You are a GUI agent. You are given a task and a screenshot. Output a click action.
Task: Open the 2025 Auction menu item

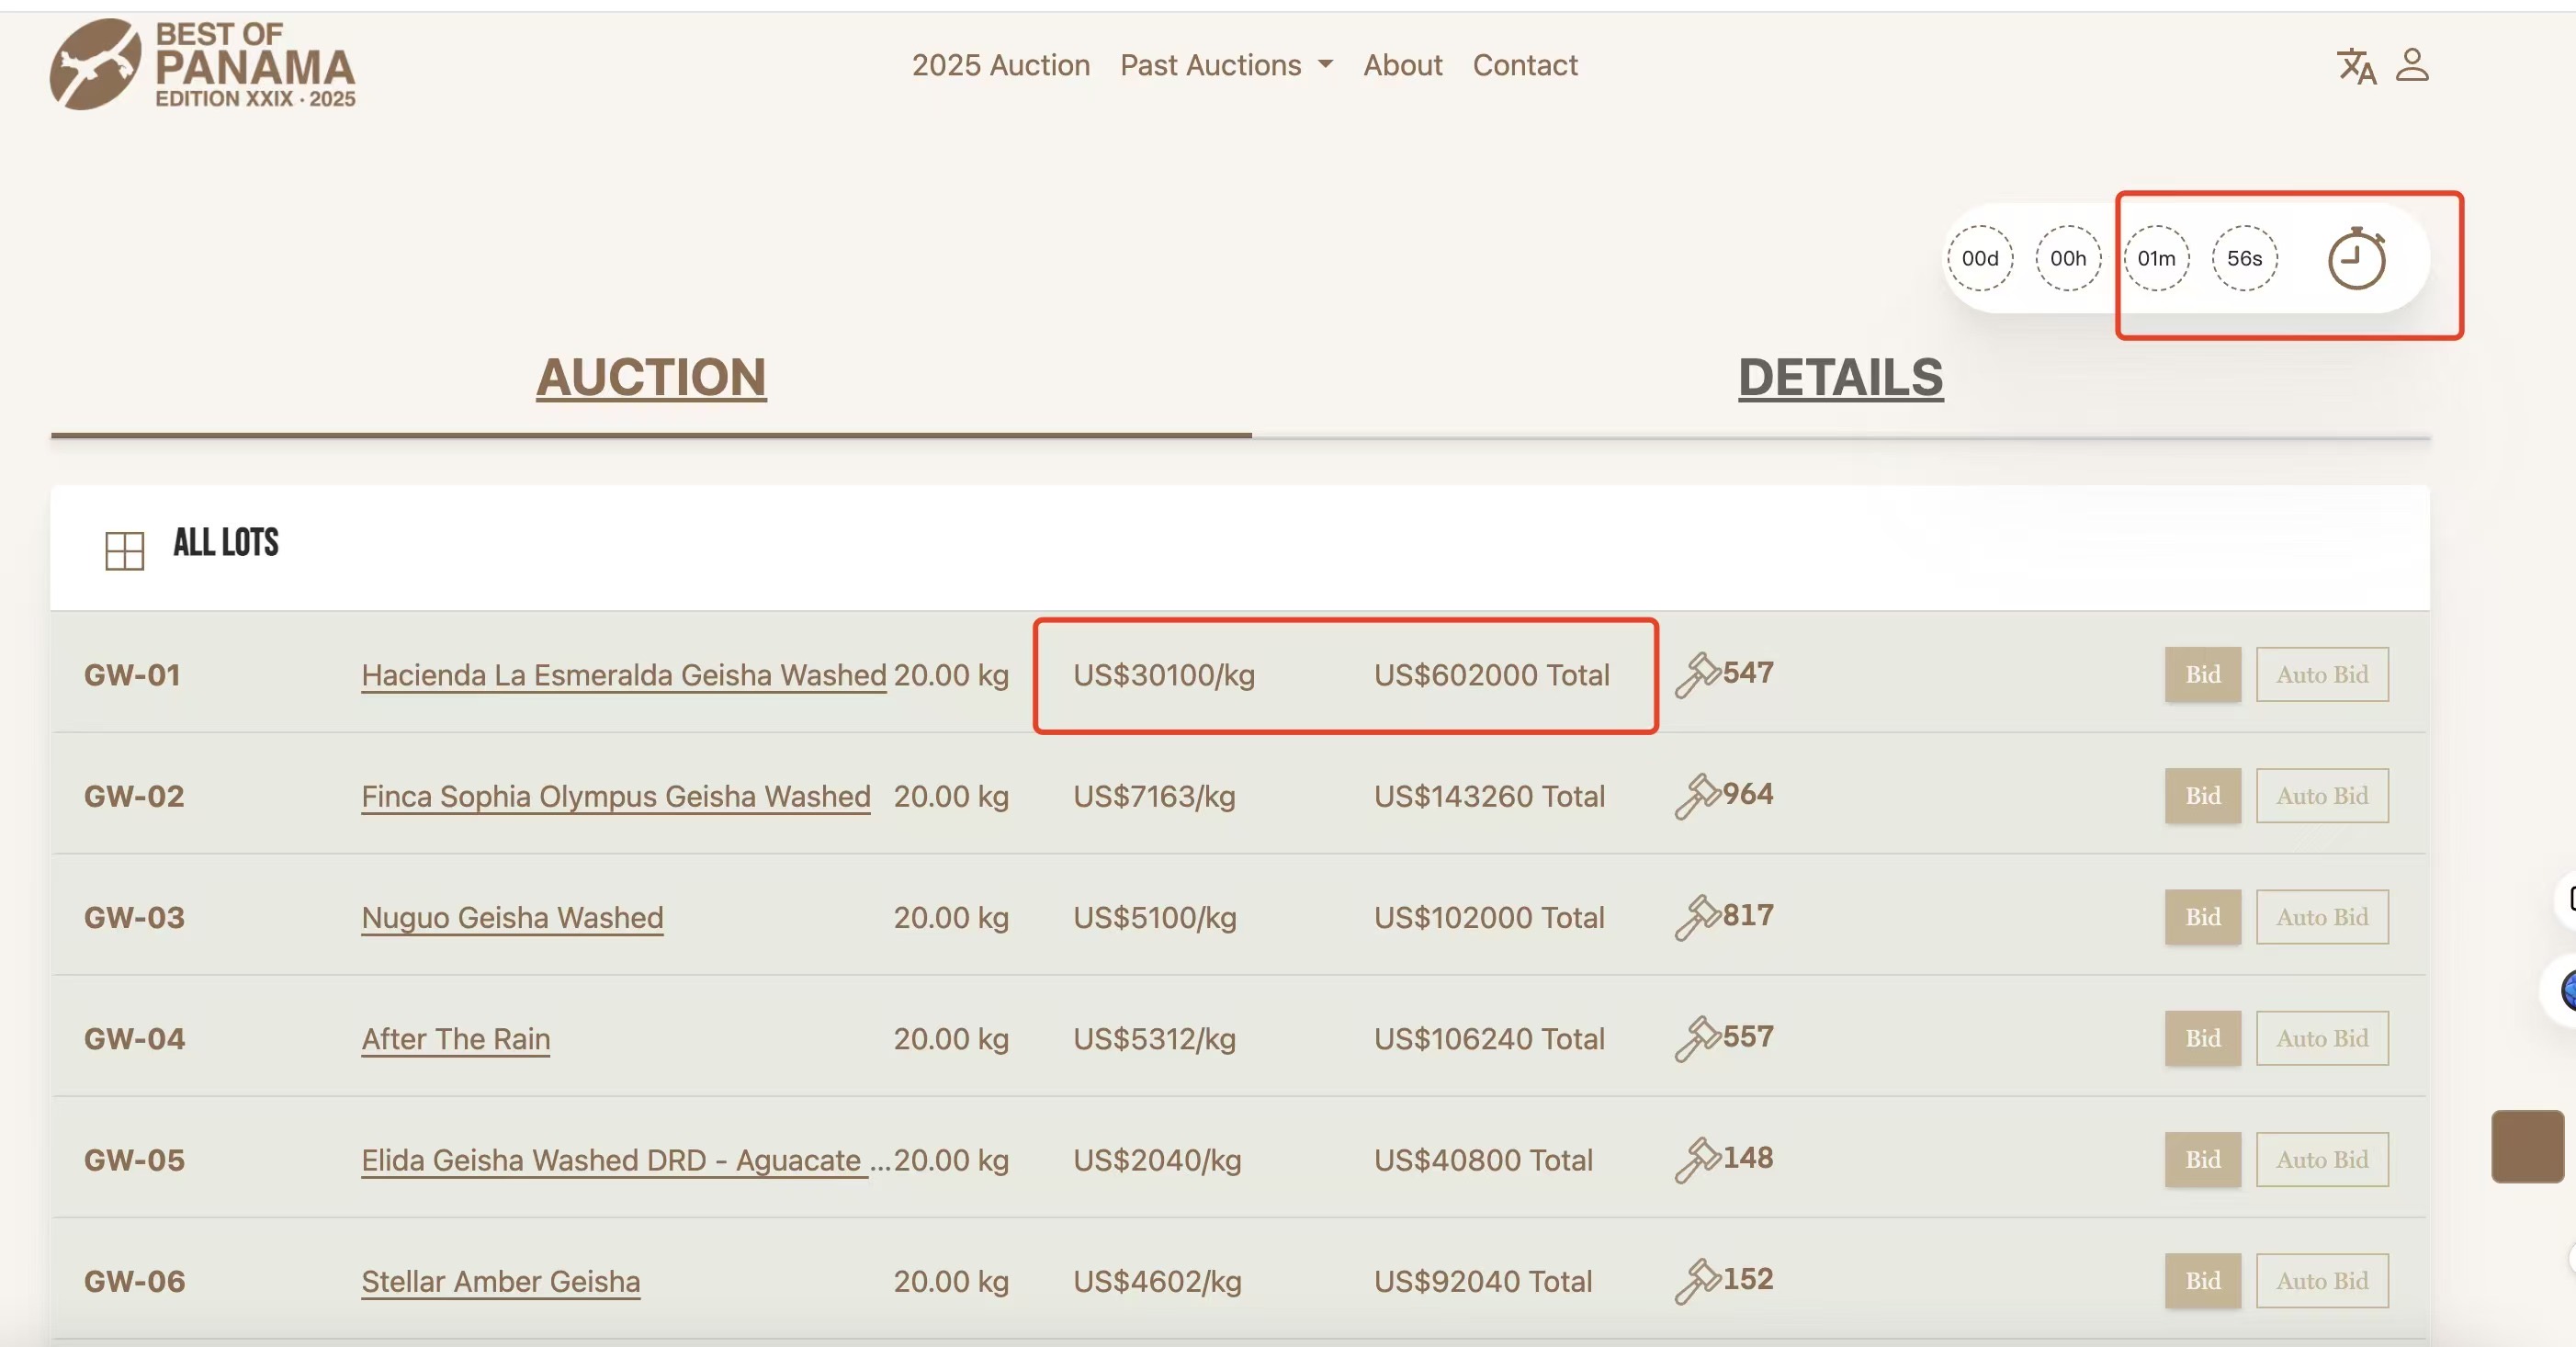(1000, 65)
